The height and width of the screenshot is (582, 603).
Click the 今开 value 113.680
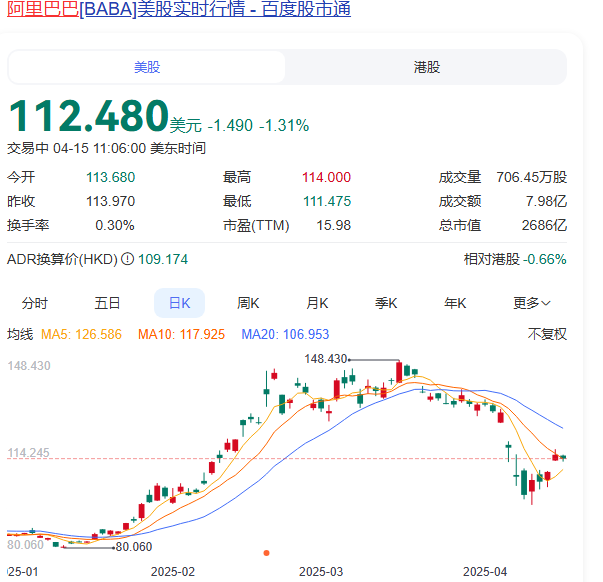(111, 177)
